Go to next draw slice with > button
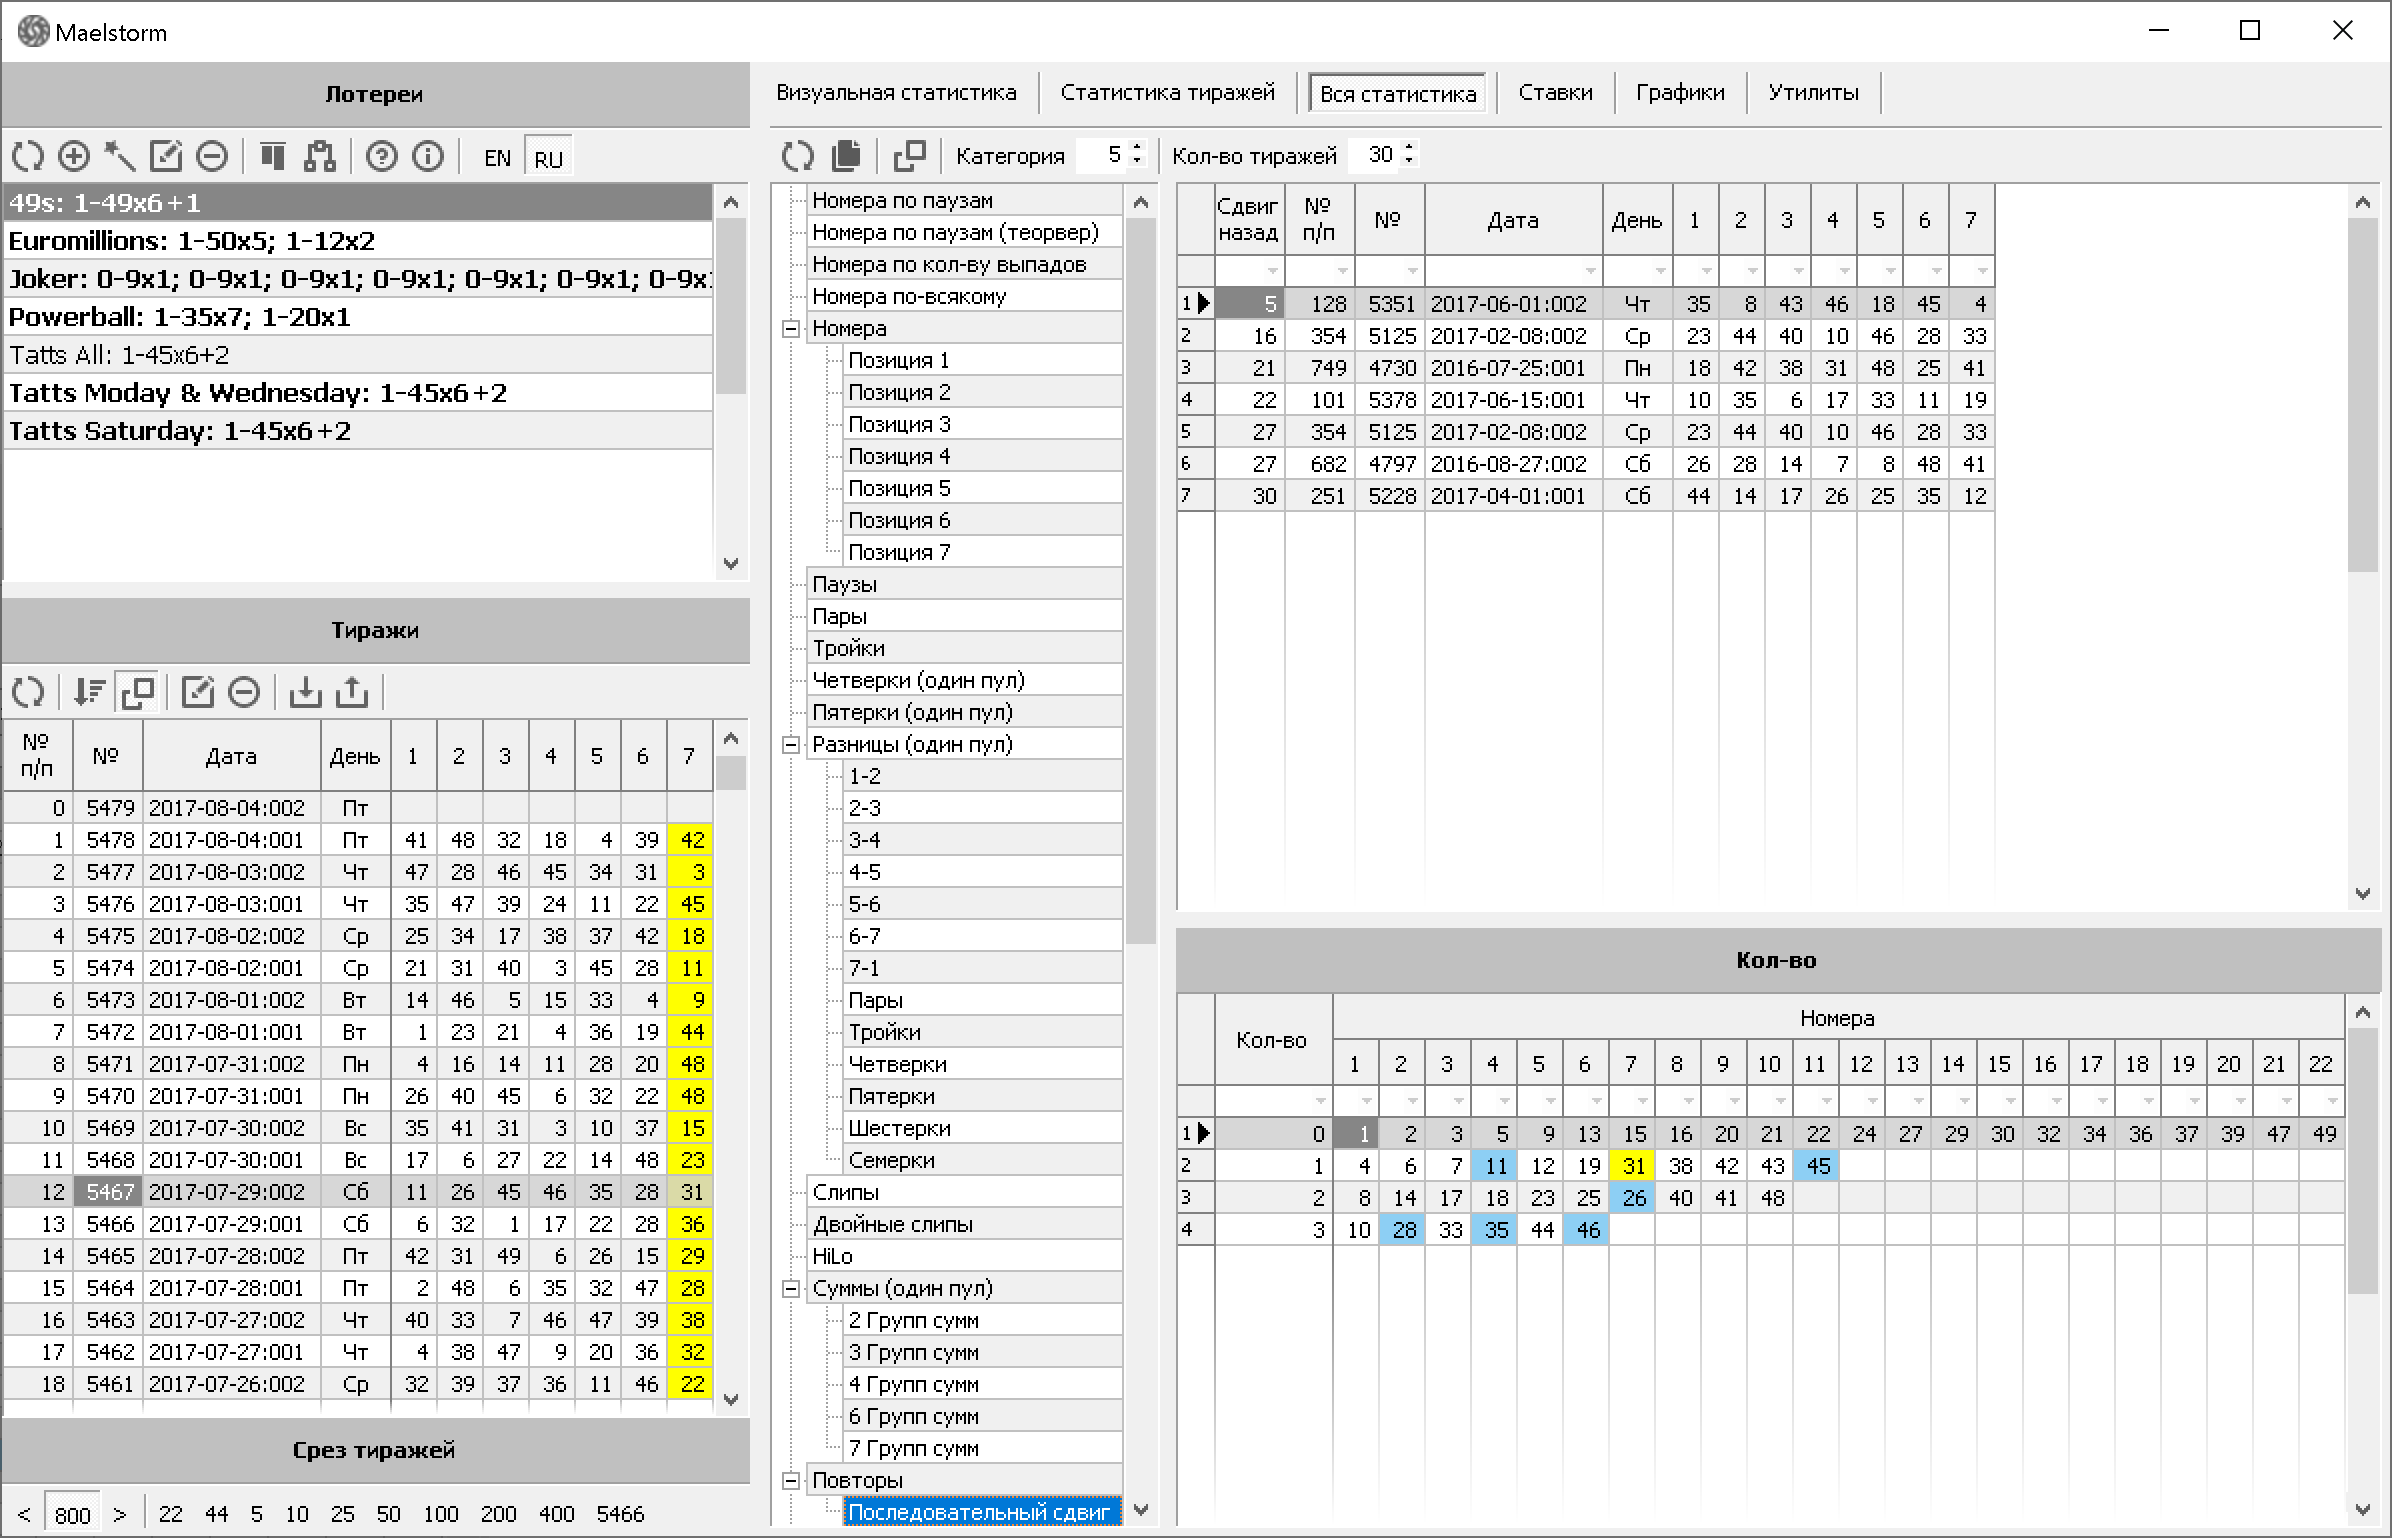 120,1514
